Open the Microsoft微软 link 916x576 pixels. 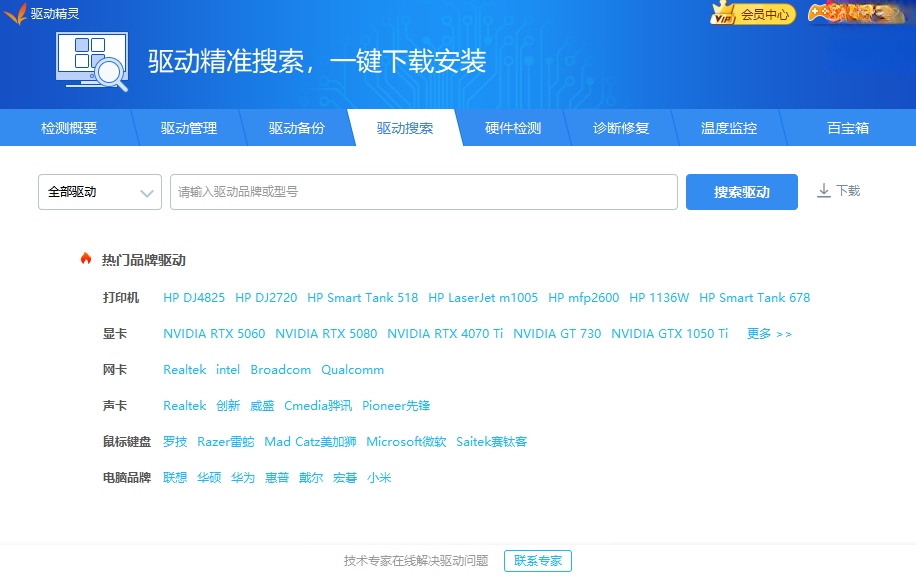coord(406,442)
